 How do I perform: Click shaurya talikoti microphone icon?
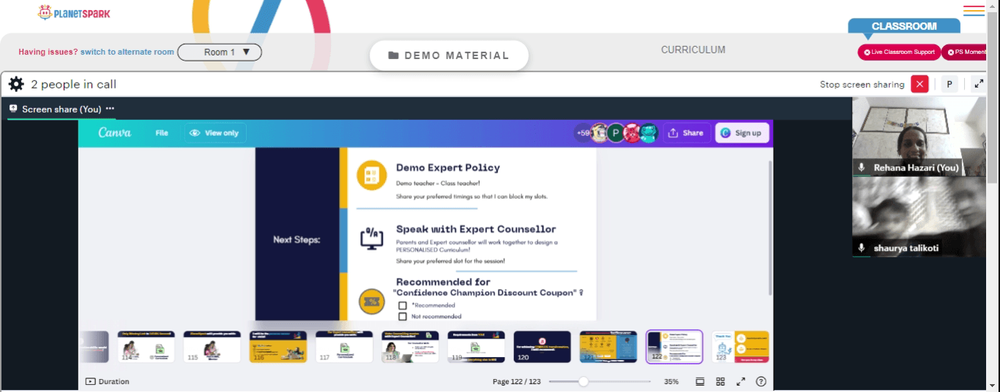pos(862,248)
